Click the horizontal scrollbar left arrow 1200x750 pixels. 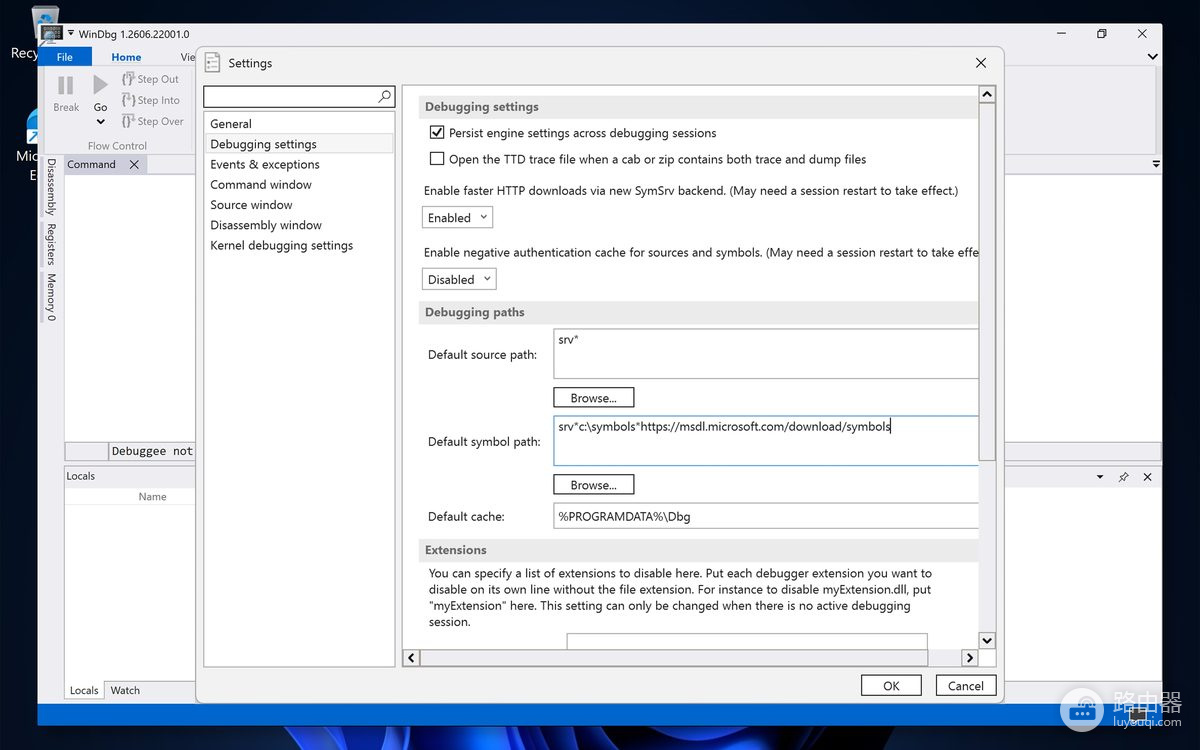coord(411,657)
